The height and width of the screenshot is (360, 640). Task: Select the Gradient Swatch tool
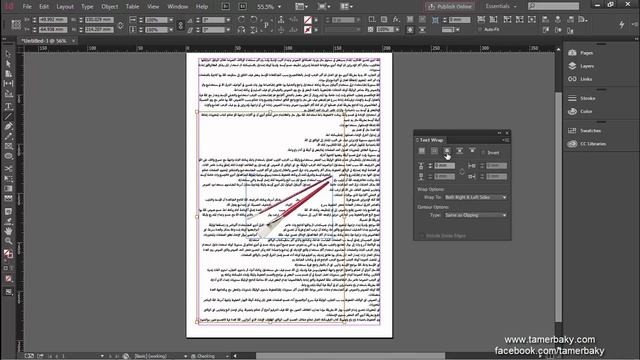point(8,189)
